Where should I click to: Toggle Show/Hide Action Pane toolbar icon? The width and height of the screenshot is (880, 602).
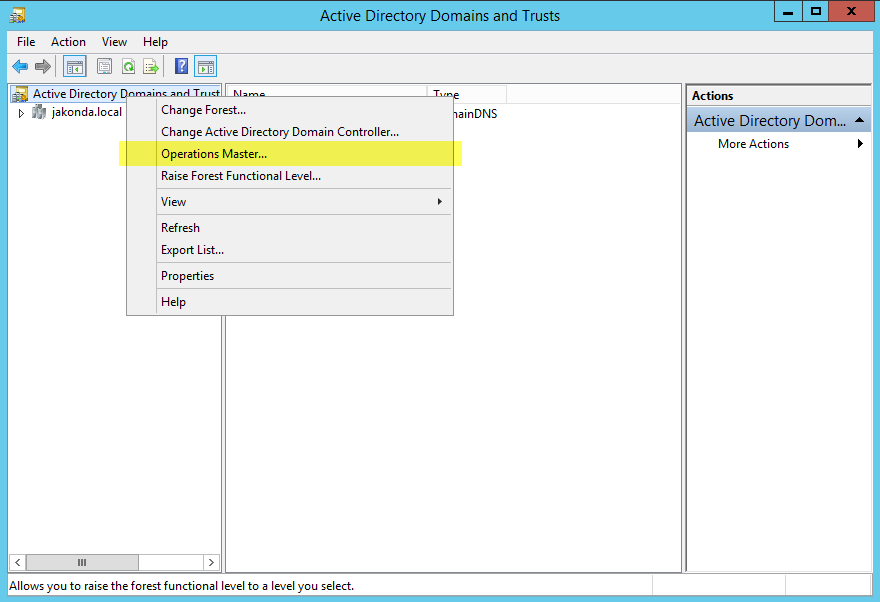[x=205, y=67]
